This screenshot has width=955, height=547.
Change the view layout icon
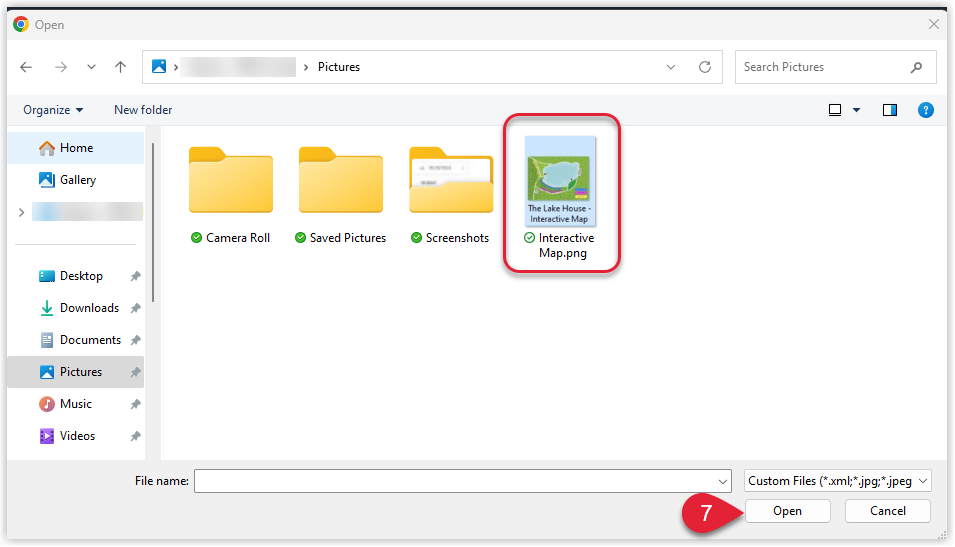(x=835, y=110)
